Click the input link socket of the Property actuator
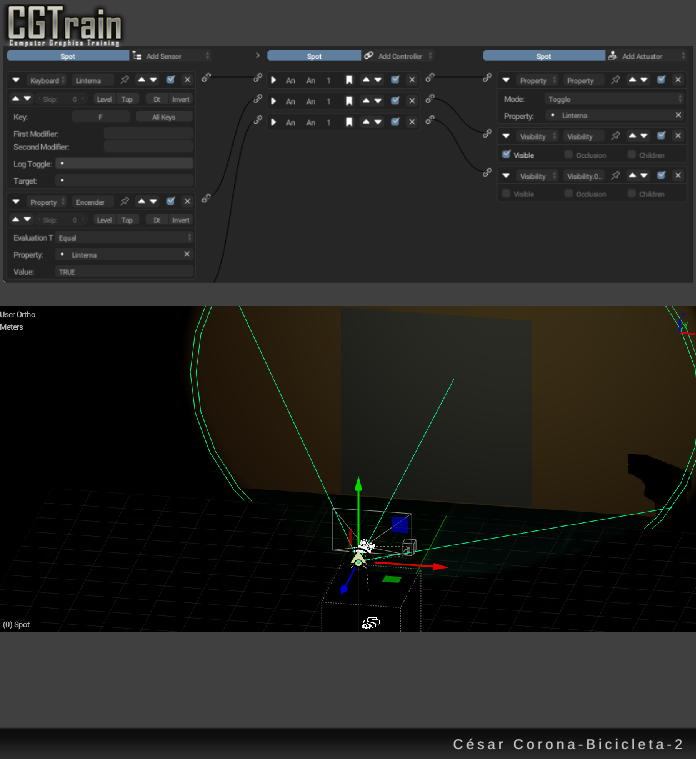The width and height of the screenshot is (696, 759). tap(488, 78)
